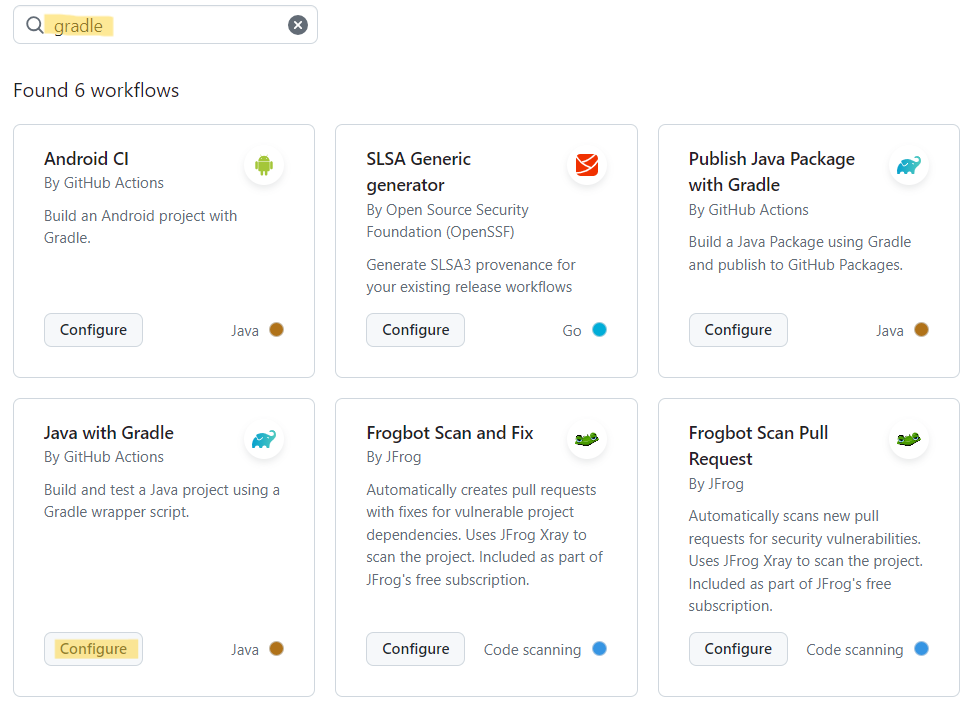Image resolution: width=968 pixels, height=705 pixels.
Task: Click Frogbot Scan and Fix frog icon
Action: click(587, 439)
